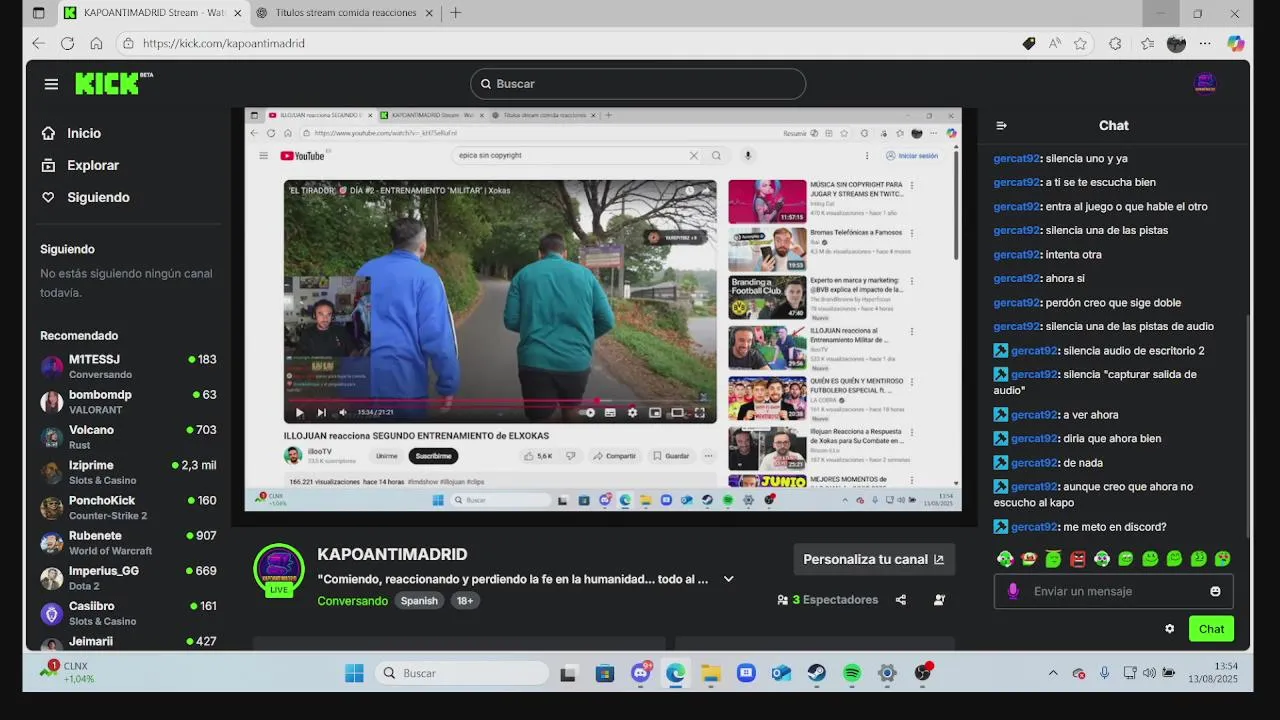Viewport: 1280px width, 720px height.
Task: Open Discord from the taskbar
Action: click(641, 673)
